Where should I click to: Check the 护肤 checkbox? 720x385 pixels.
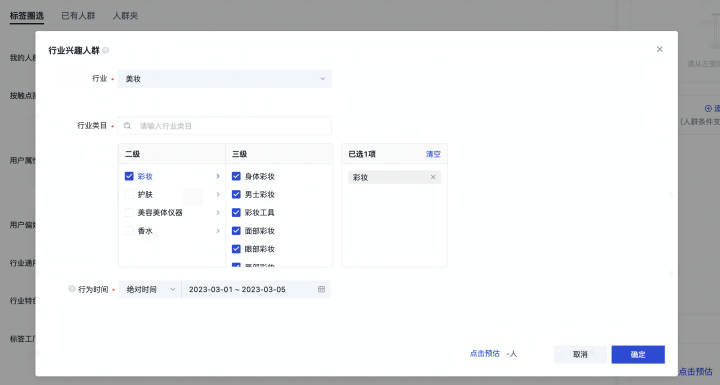point(129,194)
